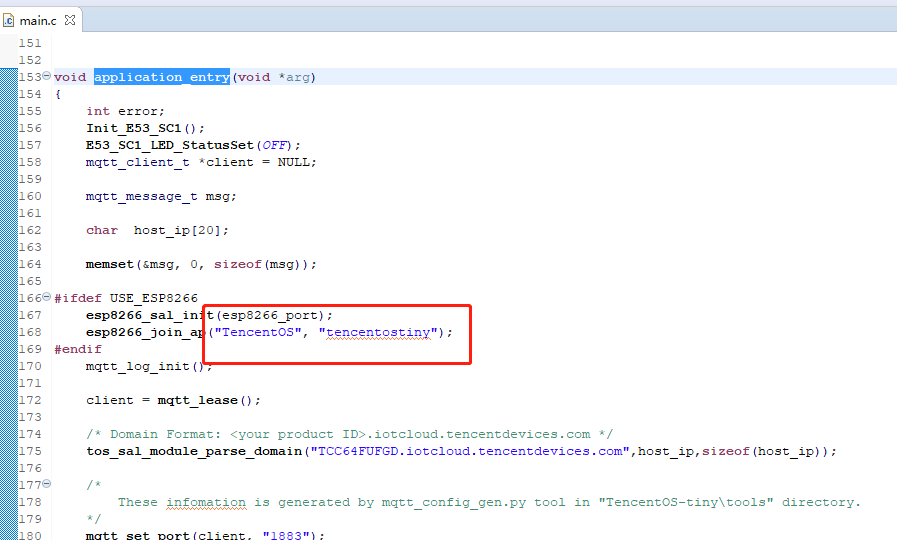Click the C file icon on main.c tab
The image size is (897, 540).
(x=9, y=21)
